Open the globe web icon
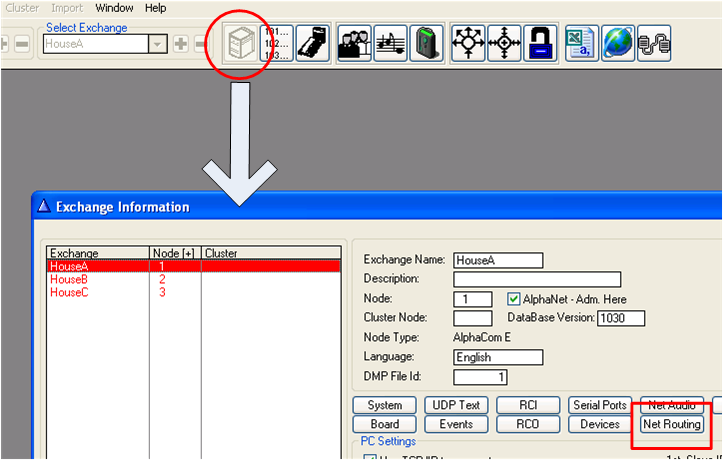Image resolution: width=723 pixels, height=460 pixels. pos(617,43)
